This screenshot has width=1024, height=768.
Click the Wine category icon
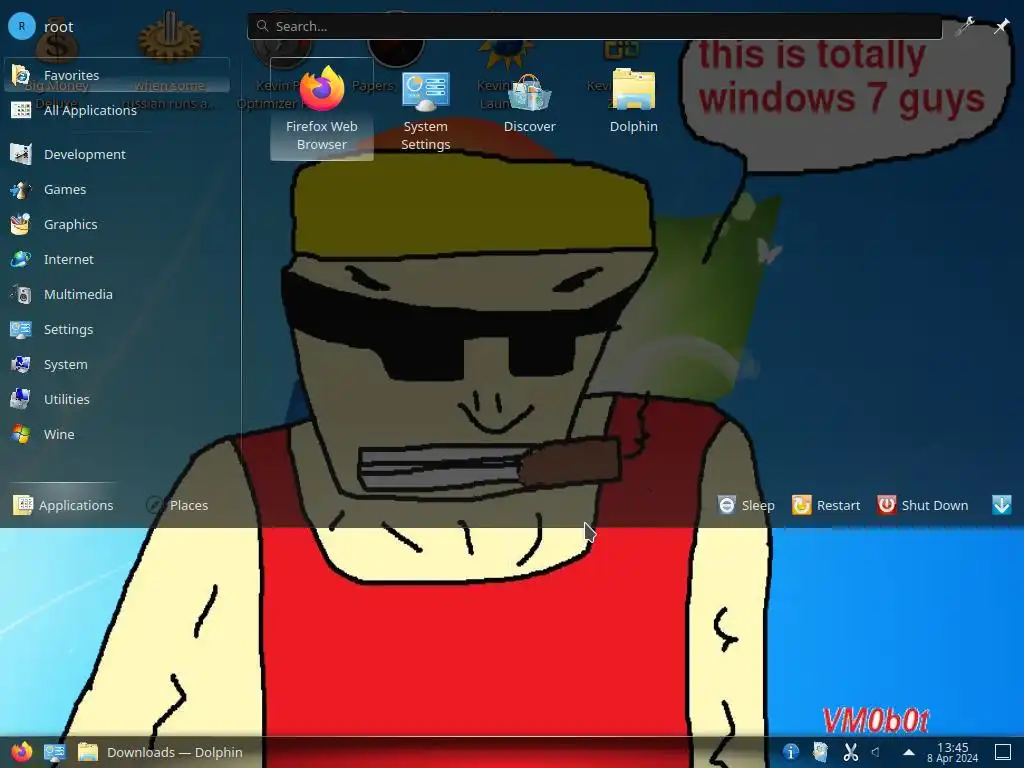(x=21, y=434)
